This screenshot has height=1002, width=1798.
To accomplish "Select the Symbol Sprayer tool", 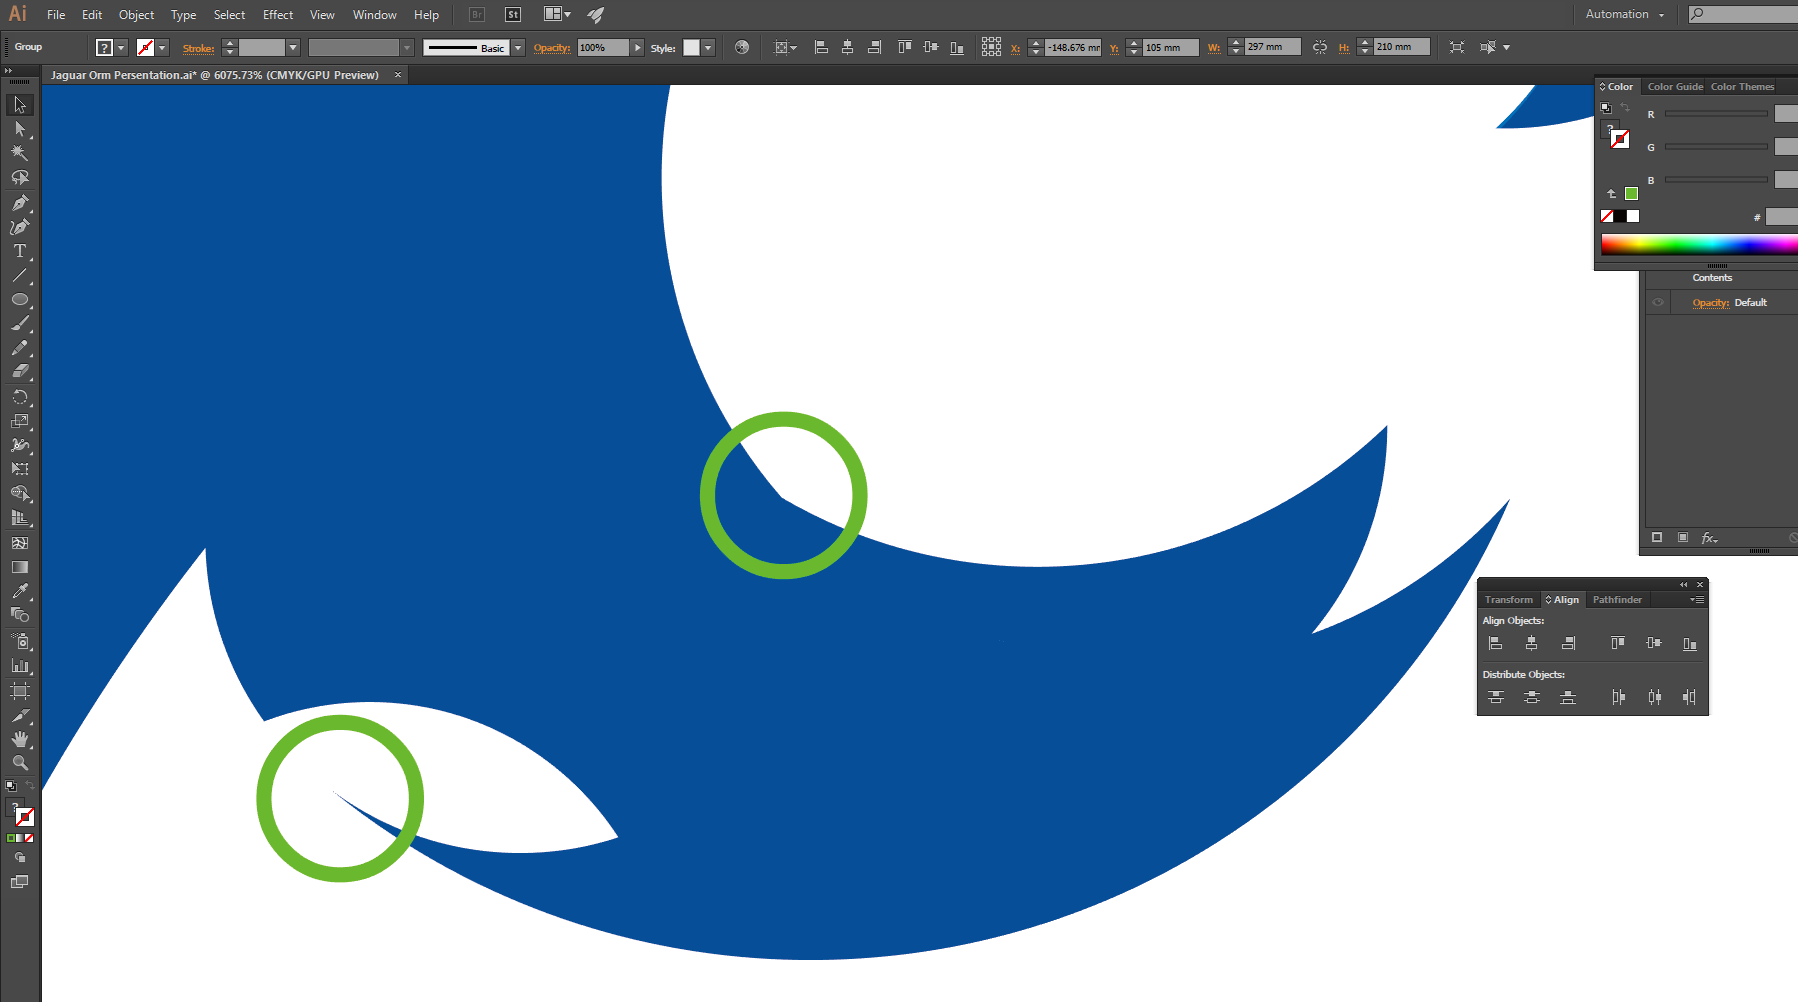I will (20, 641).
